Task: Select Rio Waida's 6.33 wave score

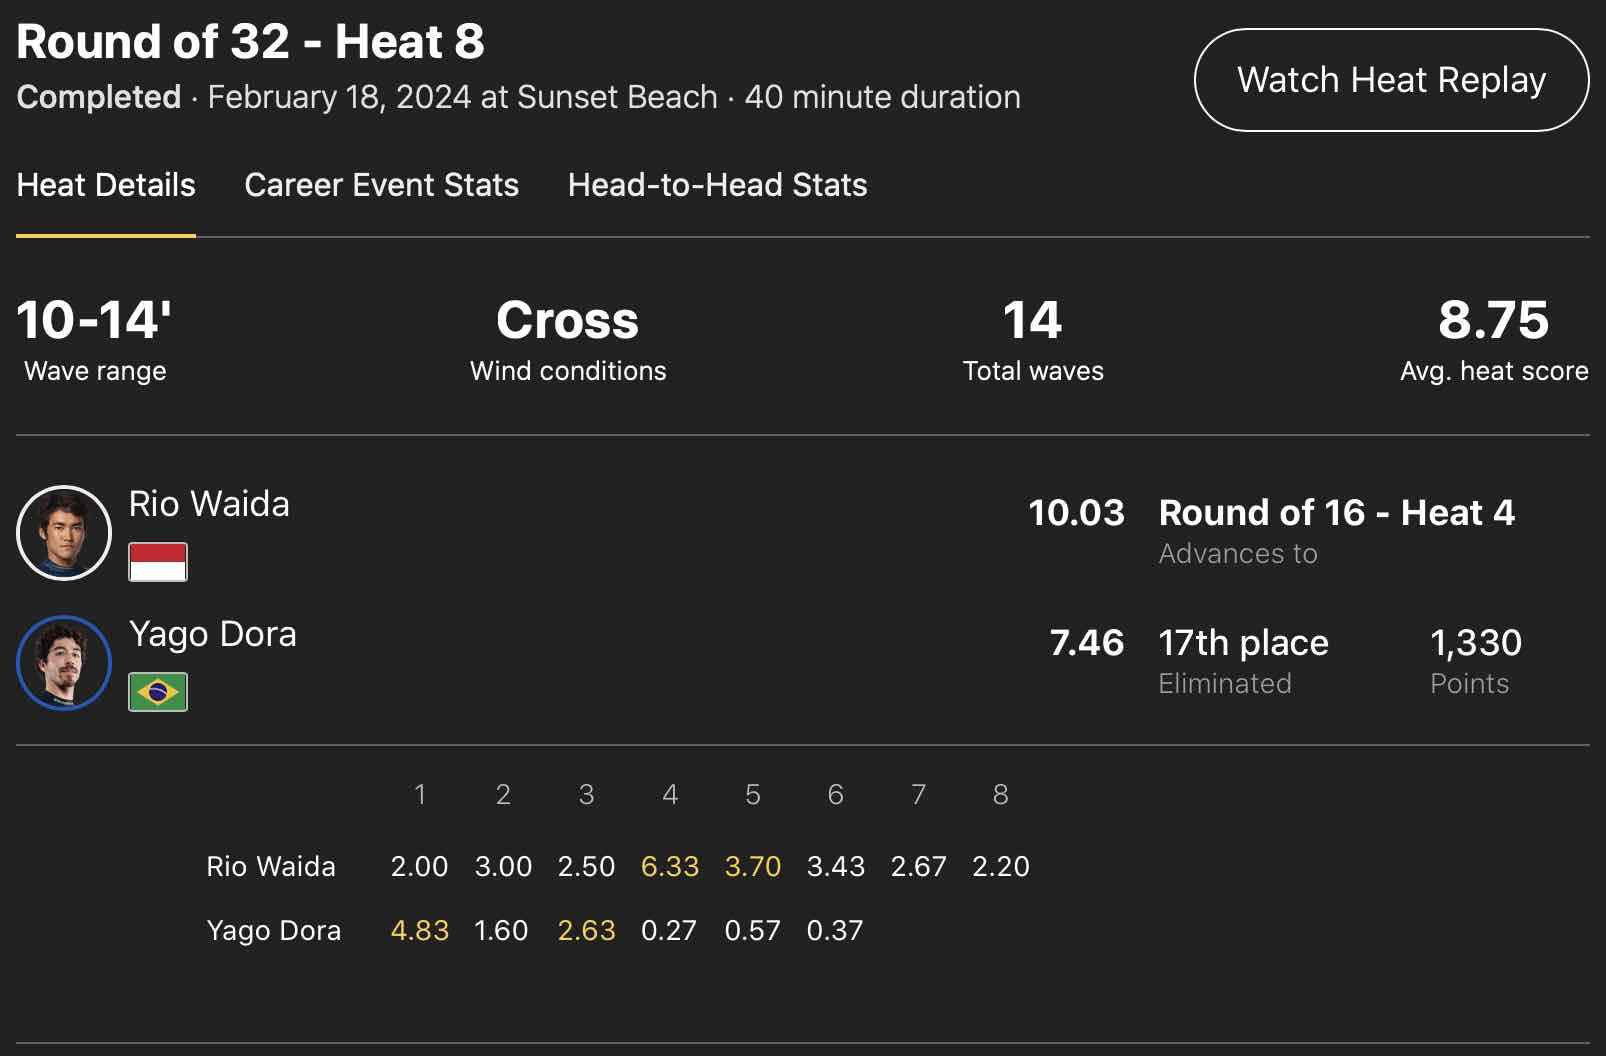Action: coord(670,866)
